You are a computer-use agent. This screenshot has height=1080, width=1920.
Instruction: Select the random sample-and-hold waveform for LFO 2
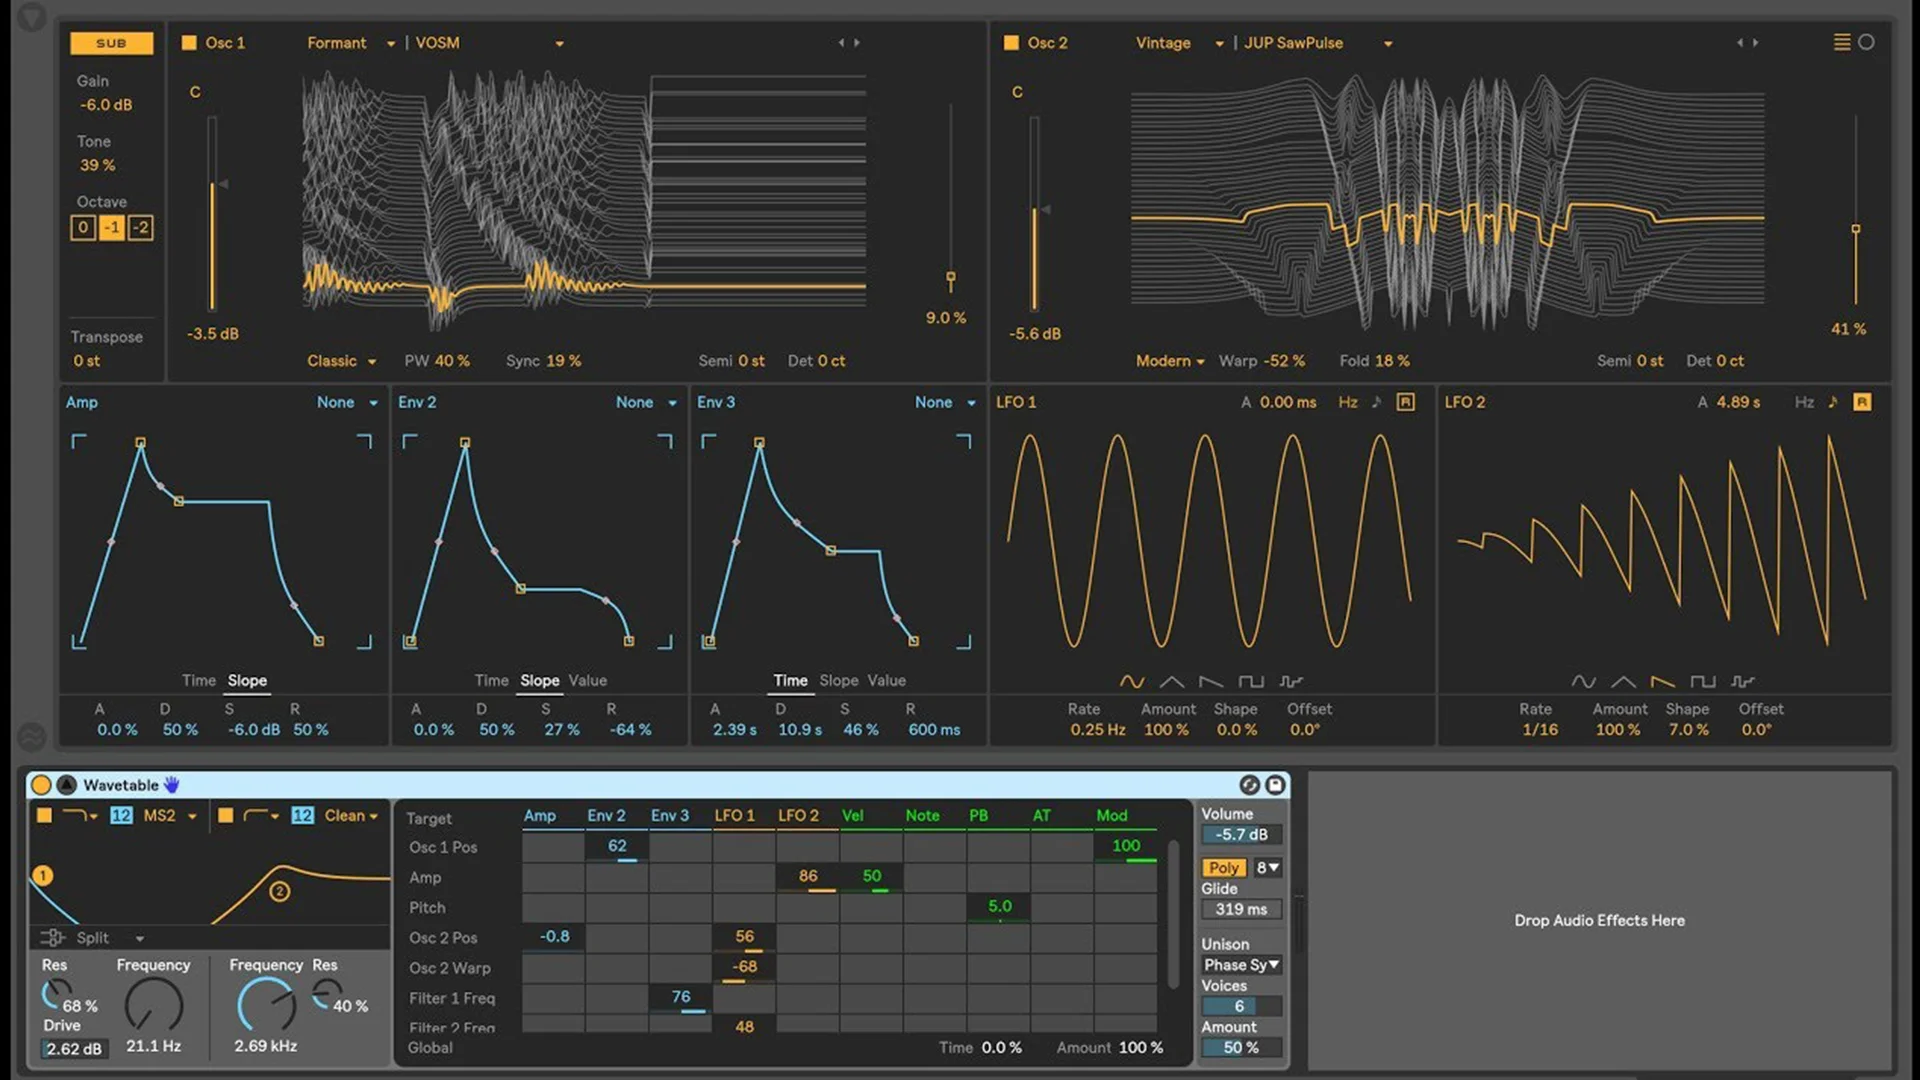(1743, 682)
